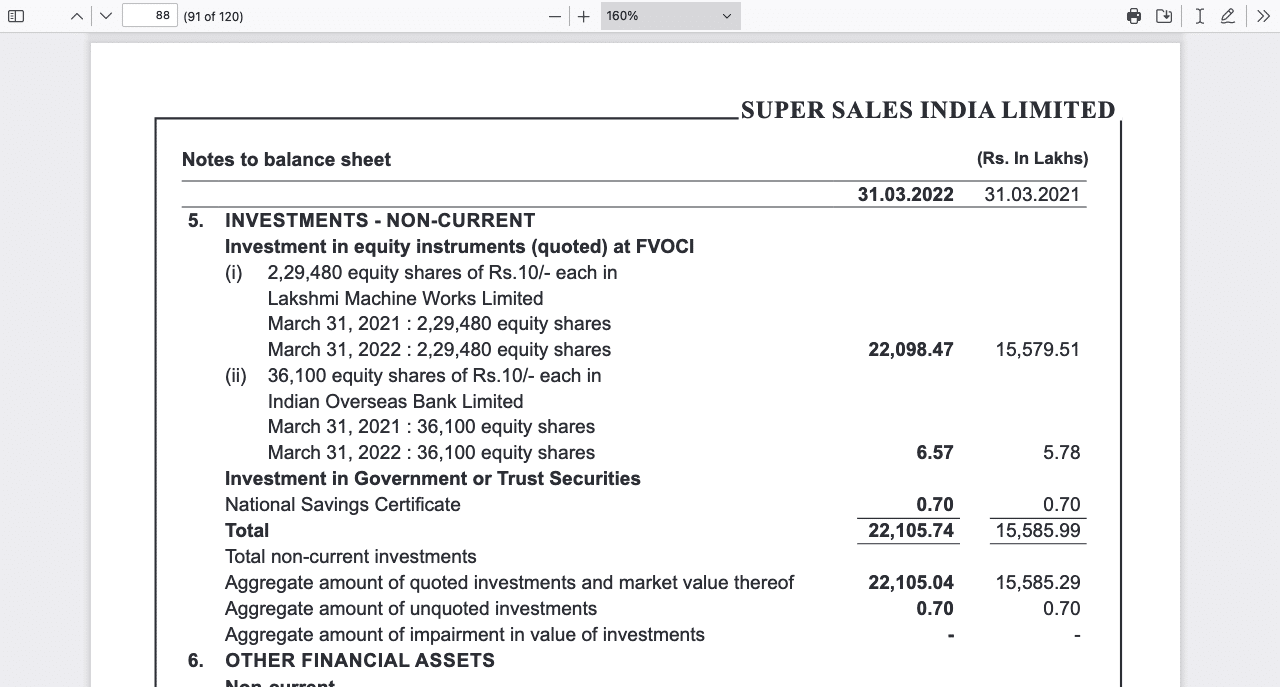
Task: Click the page number field showing 88
Action: click(x=150, y=16)
